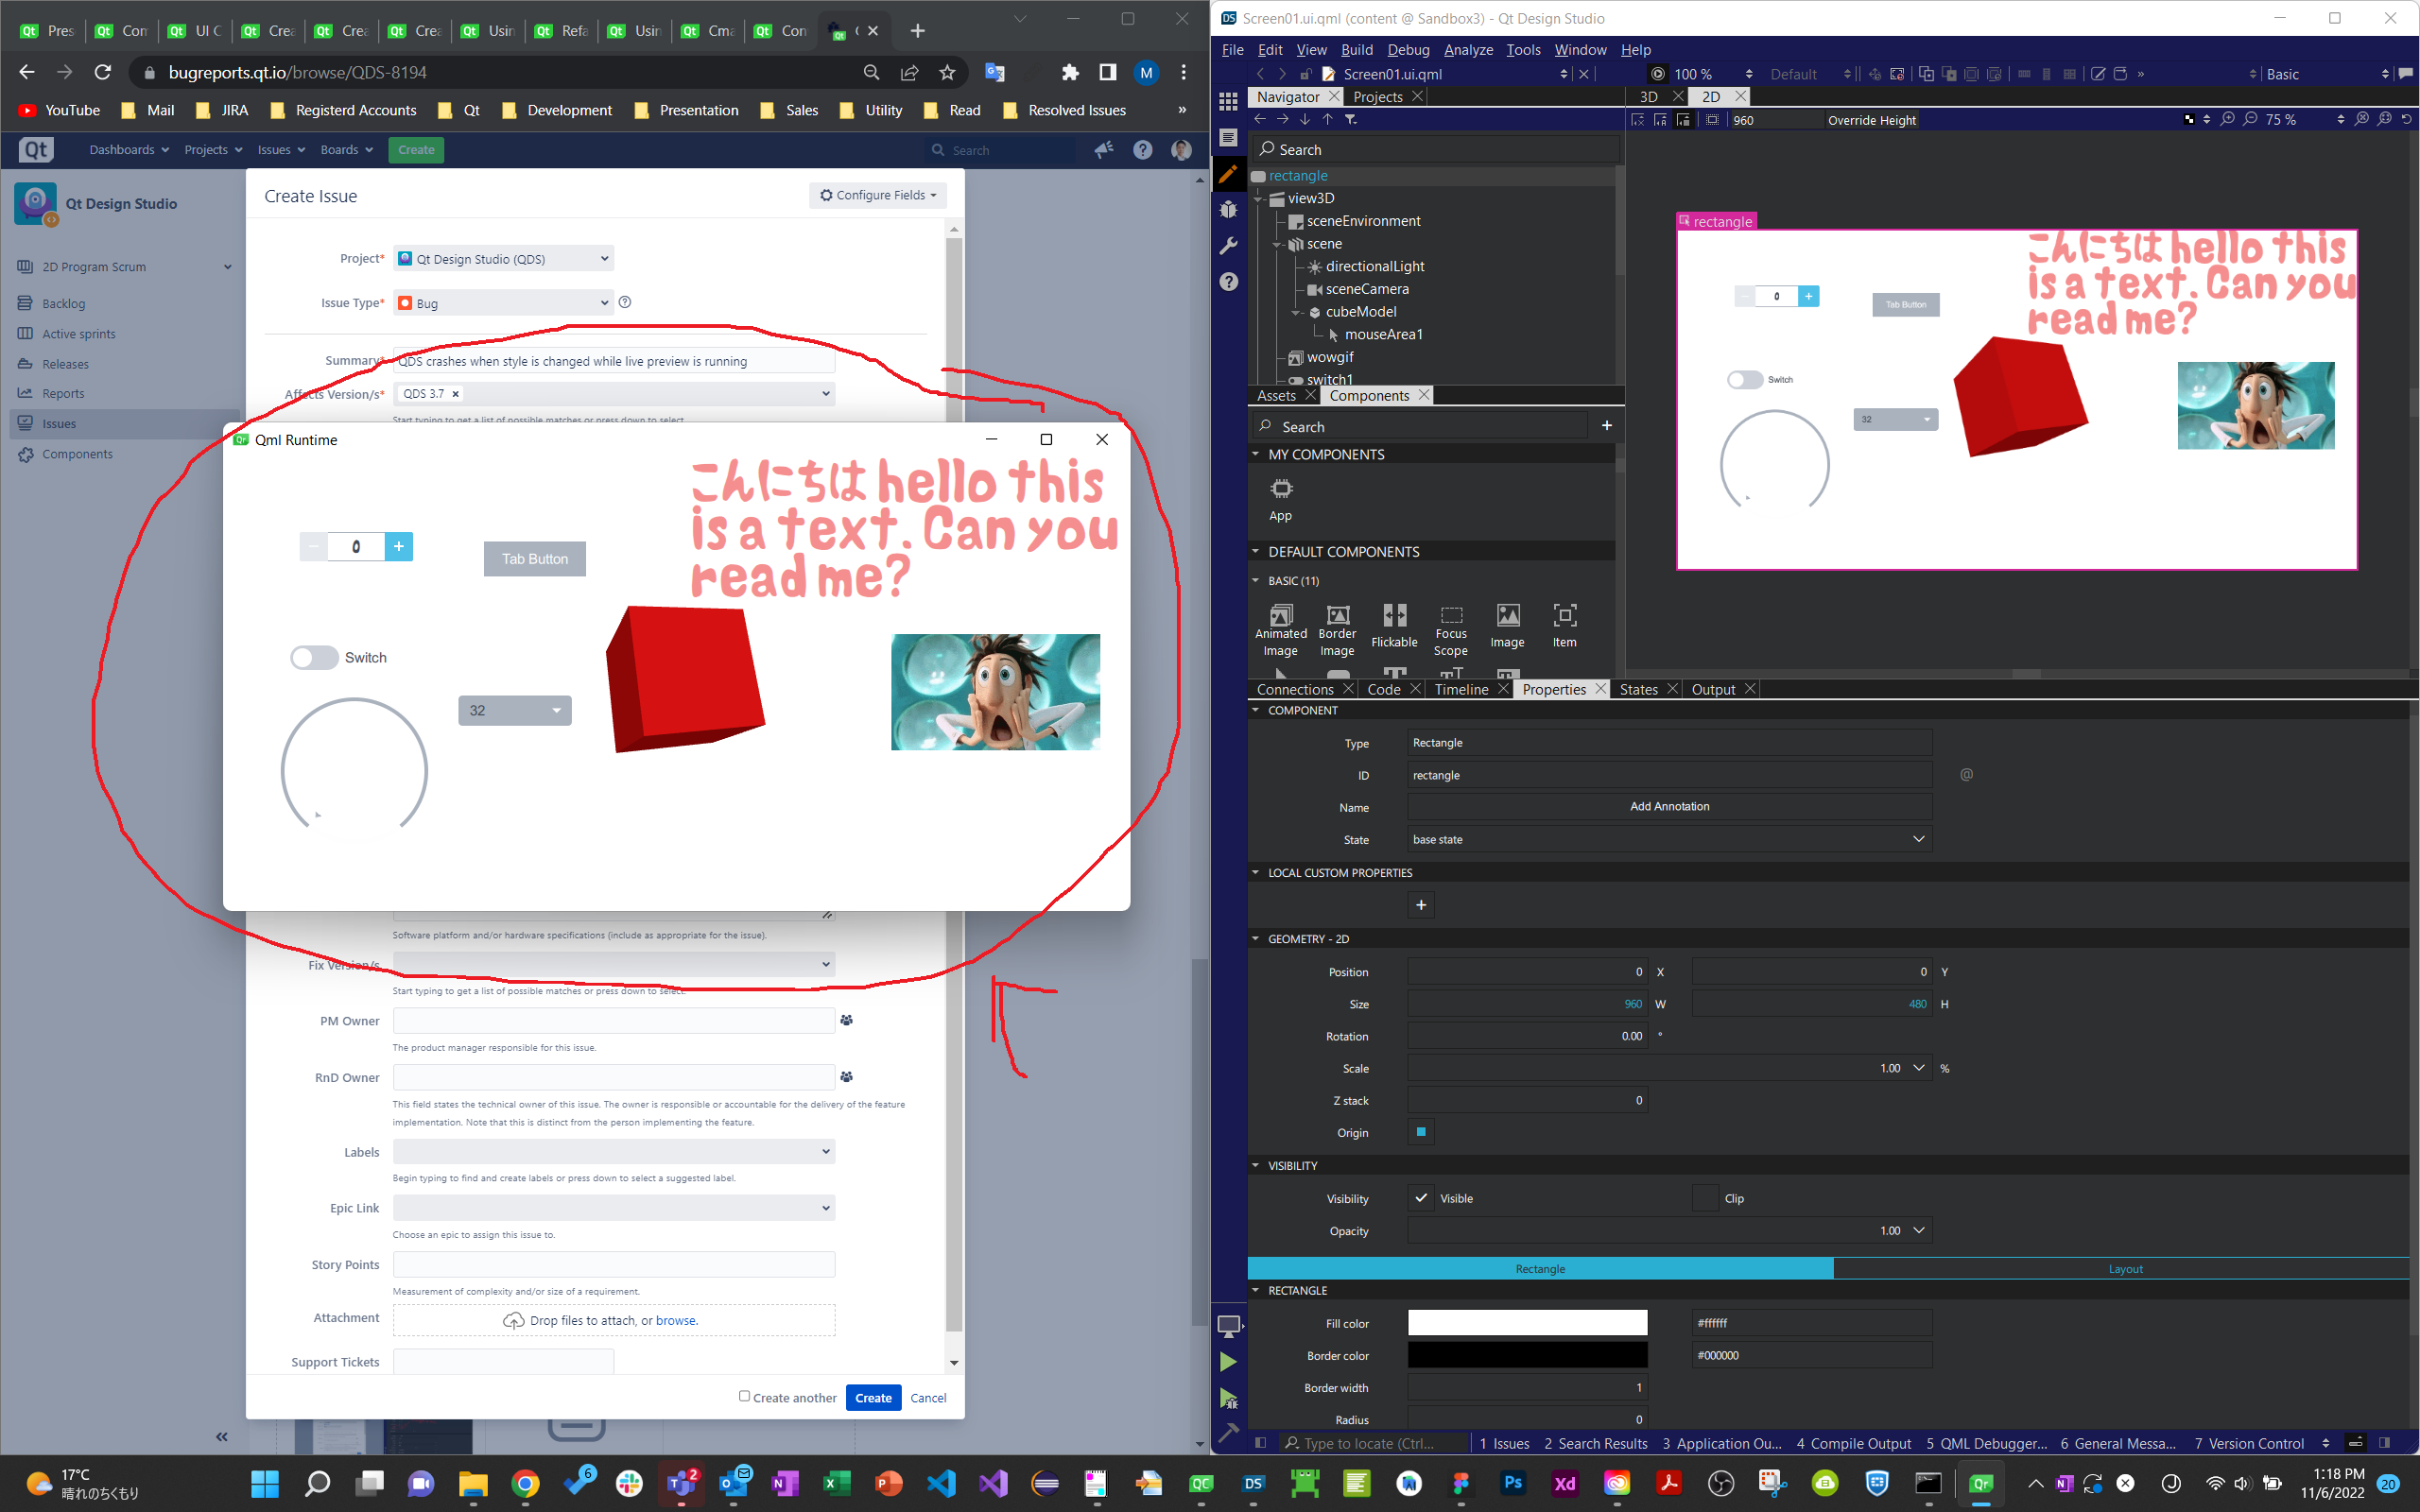This screenshot has height=1512, width=2420.
Task: Open Photoshop from the Windows taskbar
Action: 1513,1483
